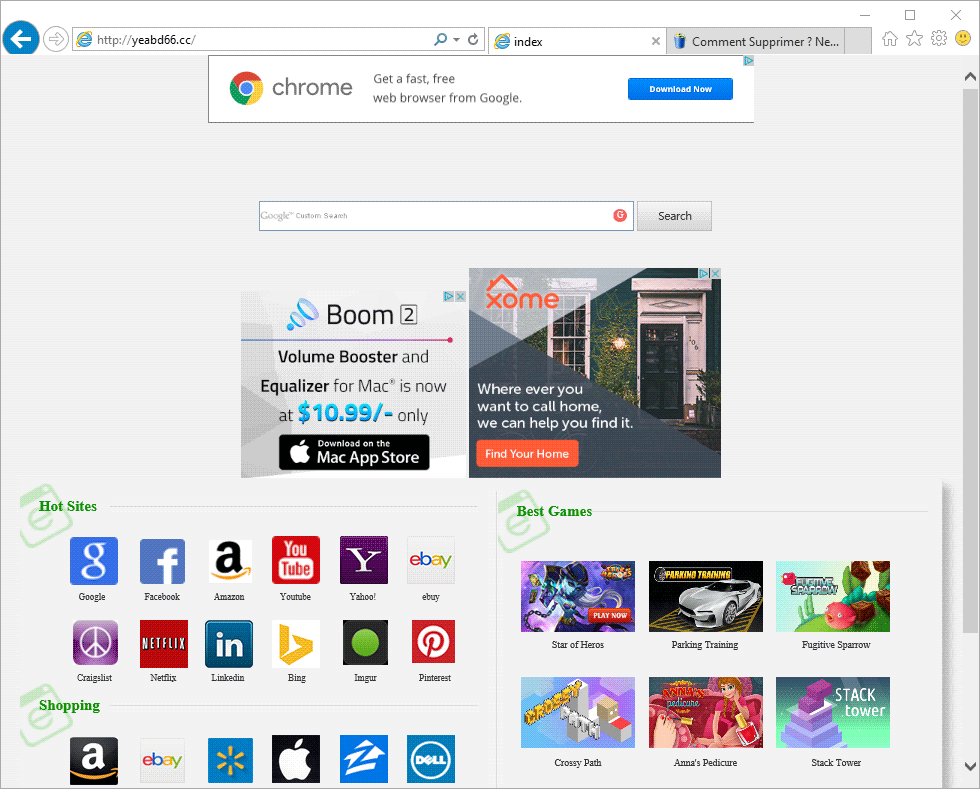This screenshot has height=789, width=980.
Task: Click Find Your Home in Xome ad
Action: [x=527, y=454]
